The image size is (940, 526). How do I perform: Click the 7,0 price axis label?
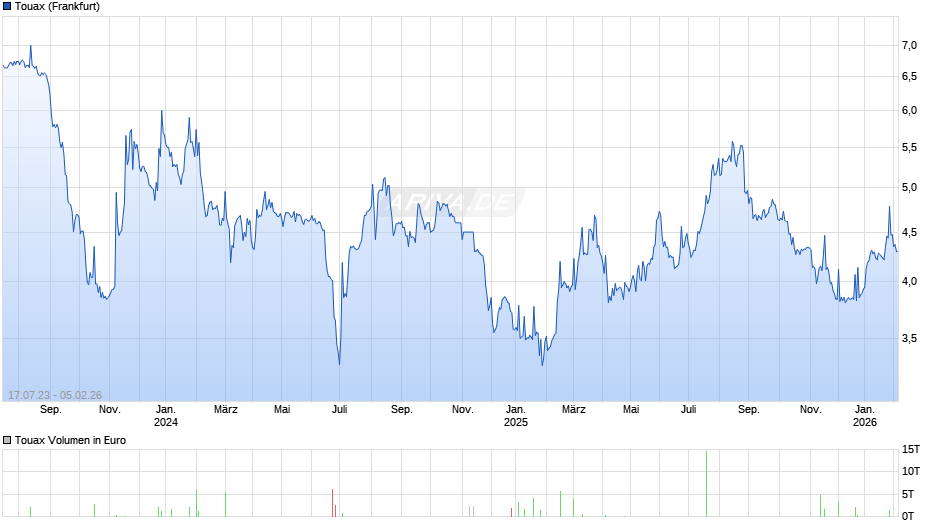point(909,46)
